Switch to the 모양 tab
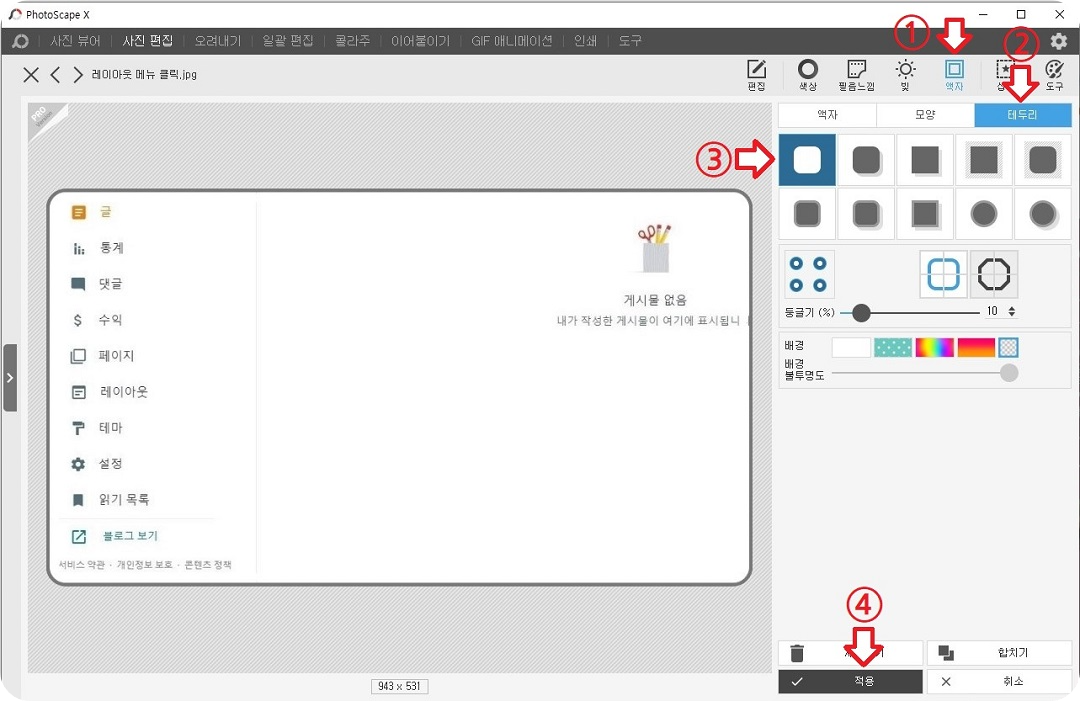 [925, 115]
